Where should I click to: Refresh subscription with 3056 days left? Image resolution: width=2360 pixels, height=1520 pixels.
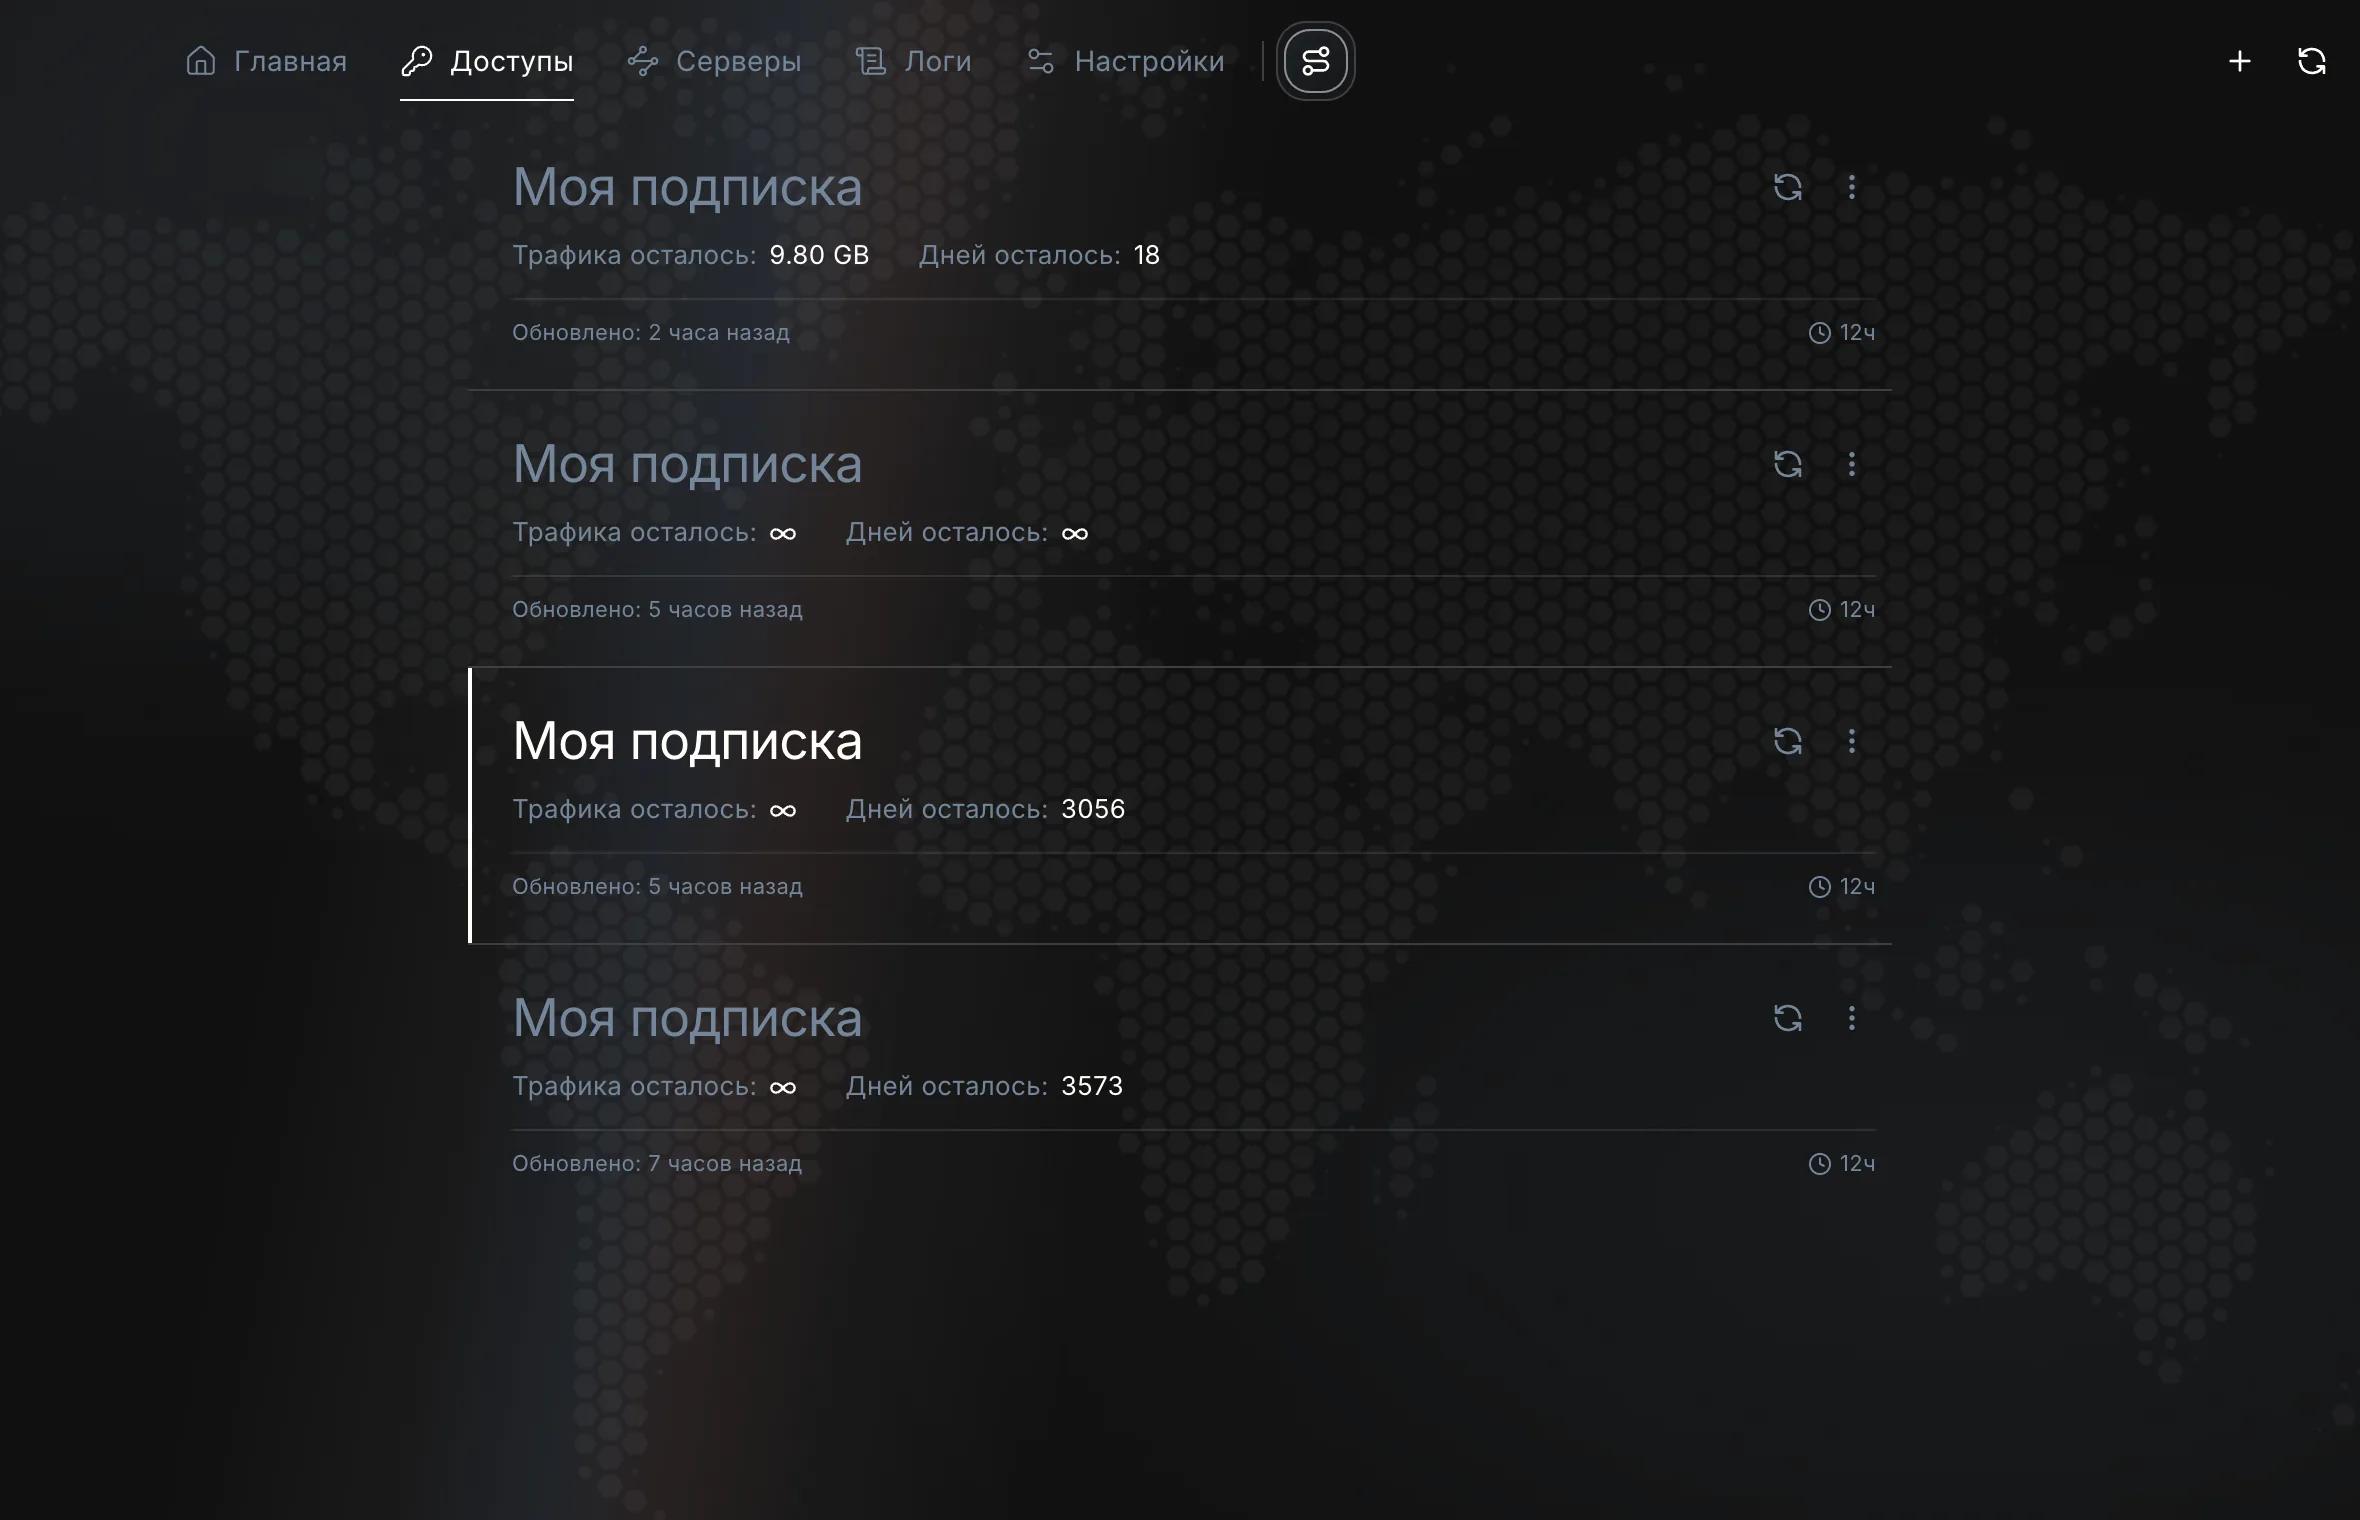coord(1788,741)
